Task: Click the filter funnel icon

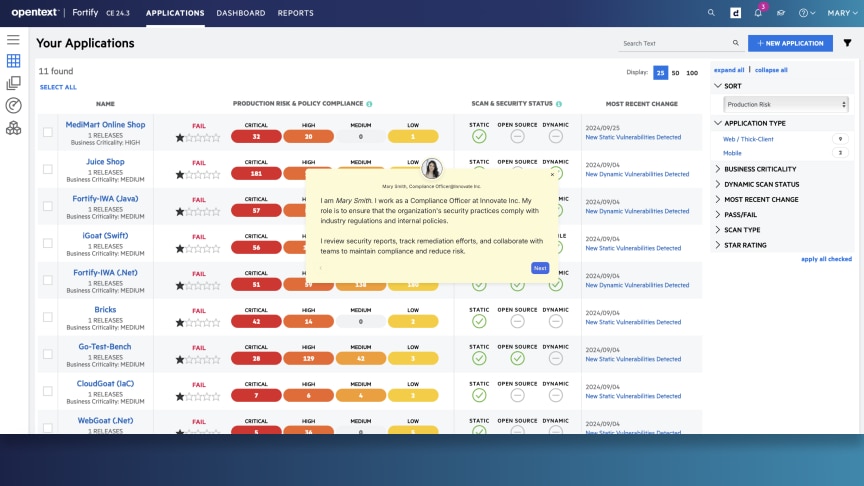Action: point(848,43)
